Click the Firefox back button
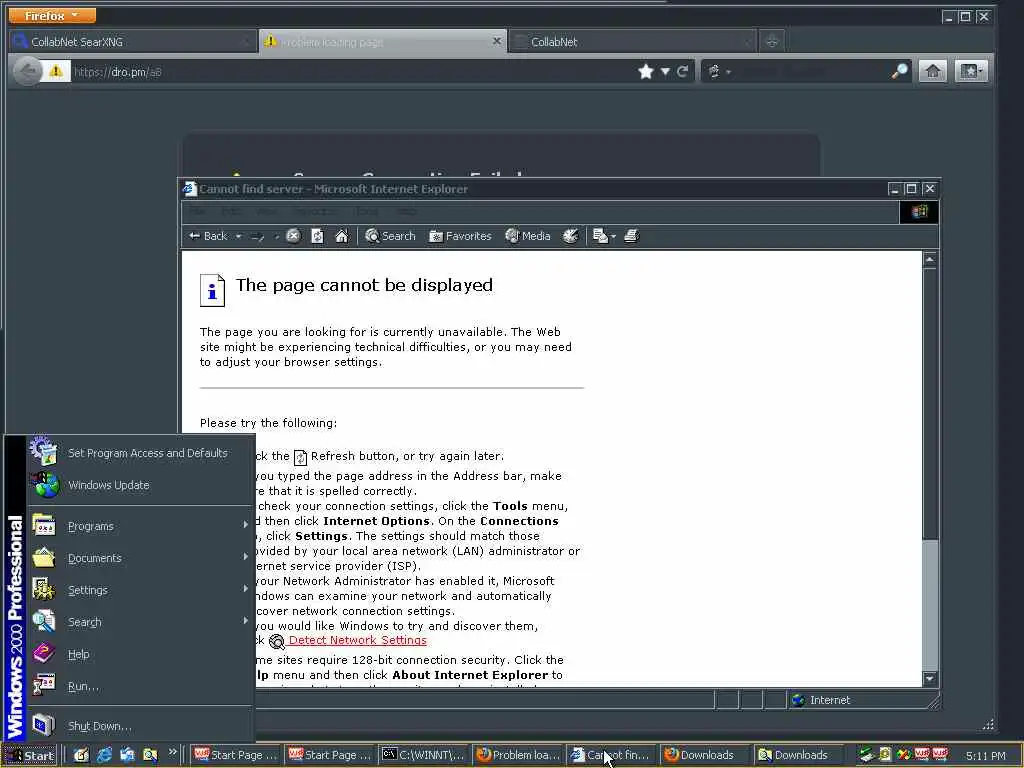This screenshot has width=1024, height=768. click(27, 71)
